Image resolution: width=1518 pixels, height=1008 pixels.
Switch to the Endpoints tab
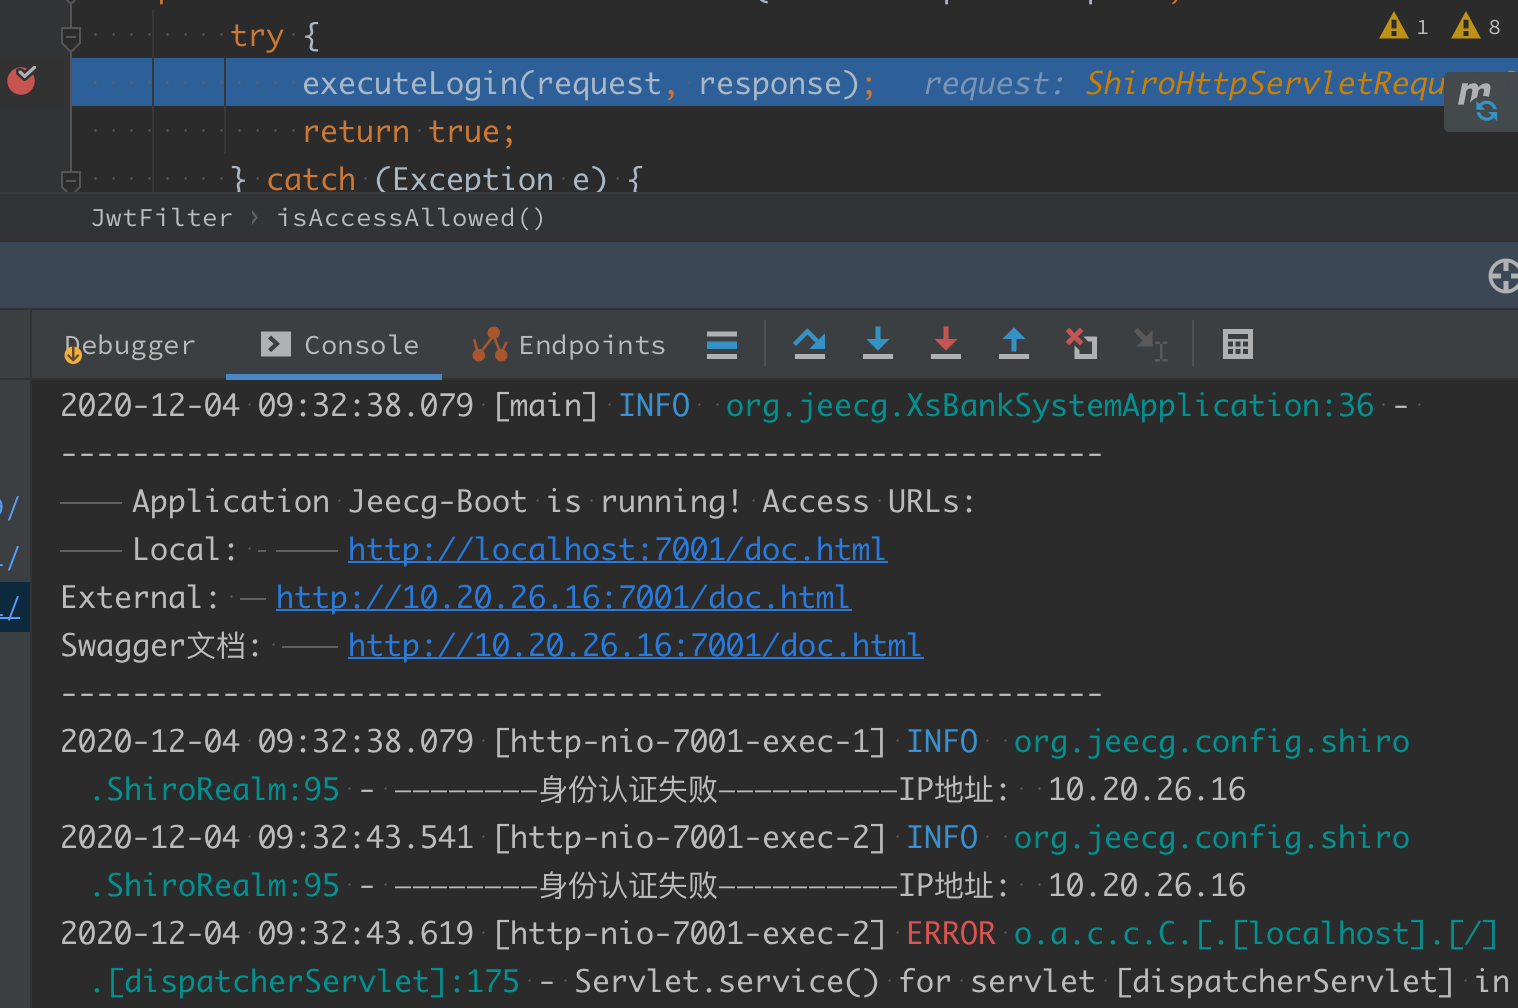[568, 344]
